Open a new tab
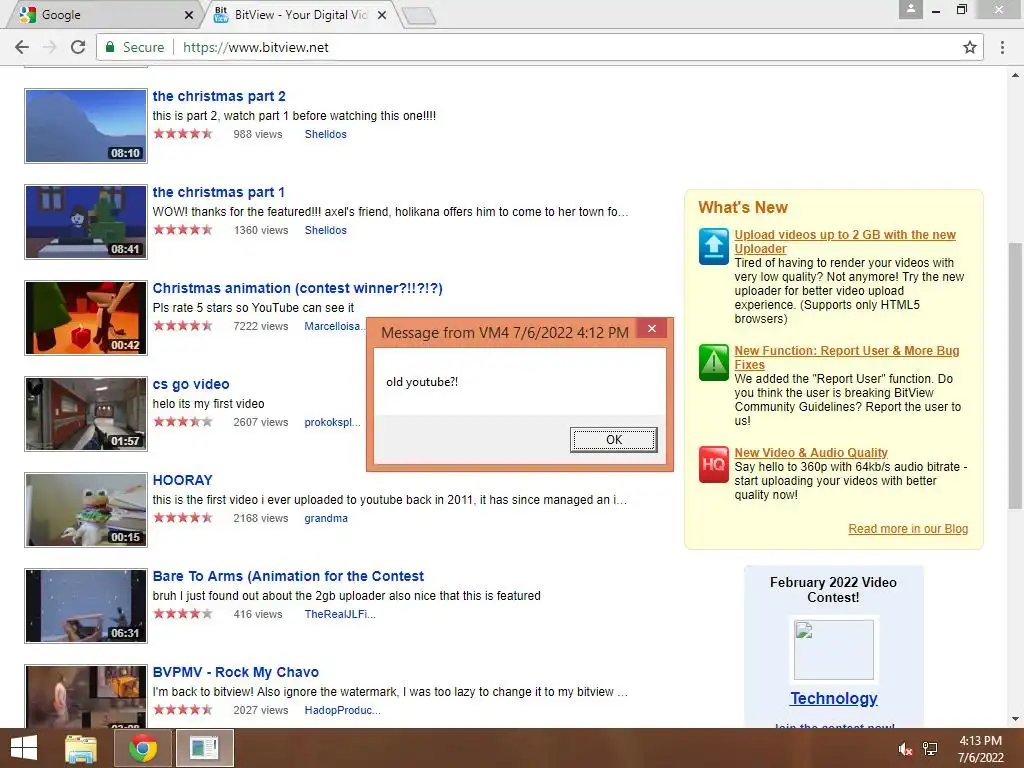The width and height of the screenshot is (1024, 768). pyautogui.click(x=419, y=16)
